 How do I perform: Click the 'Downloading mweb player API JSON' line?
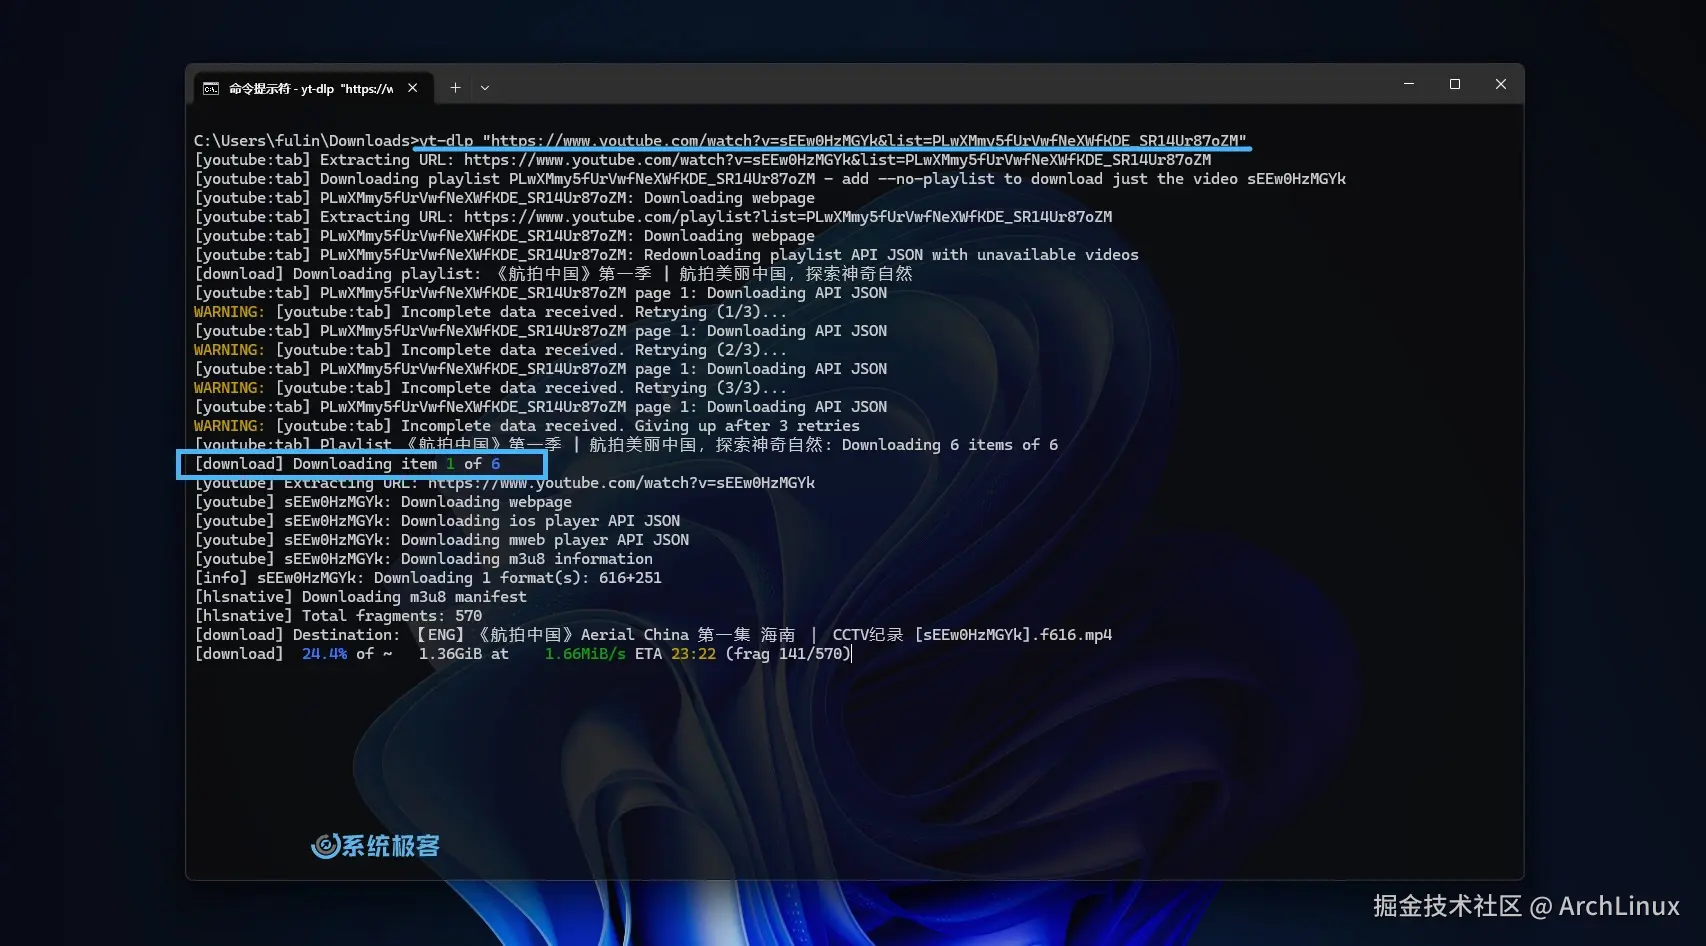[441, 540]
